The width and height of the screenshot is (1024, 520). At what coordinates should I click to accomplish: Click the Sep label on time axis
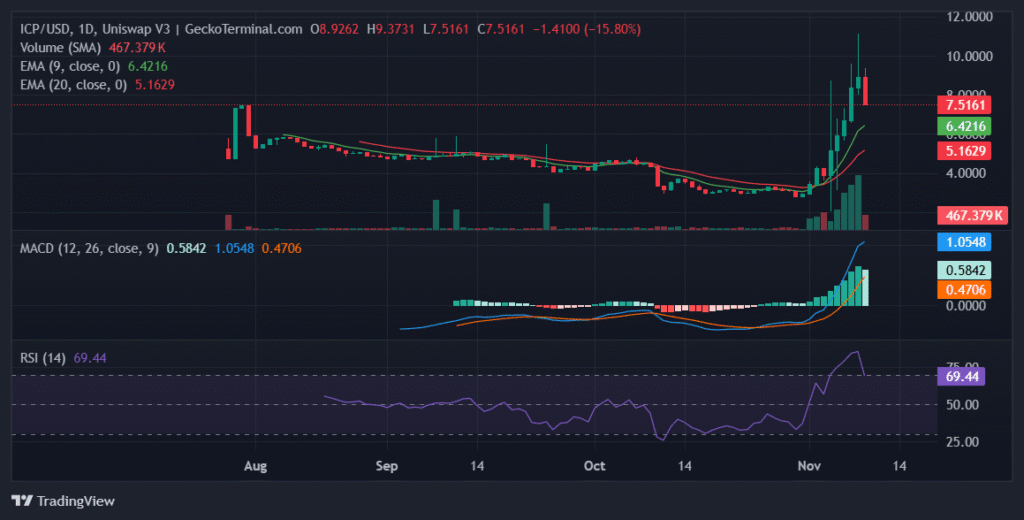(387, 466)
